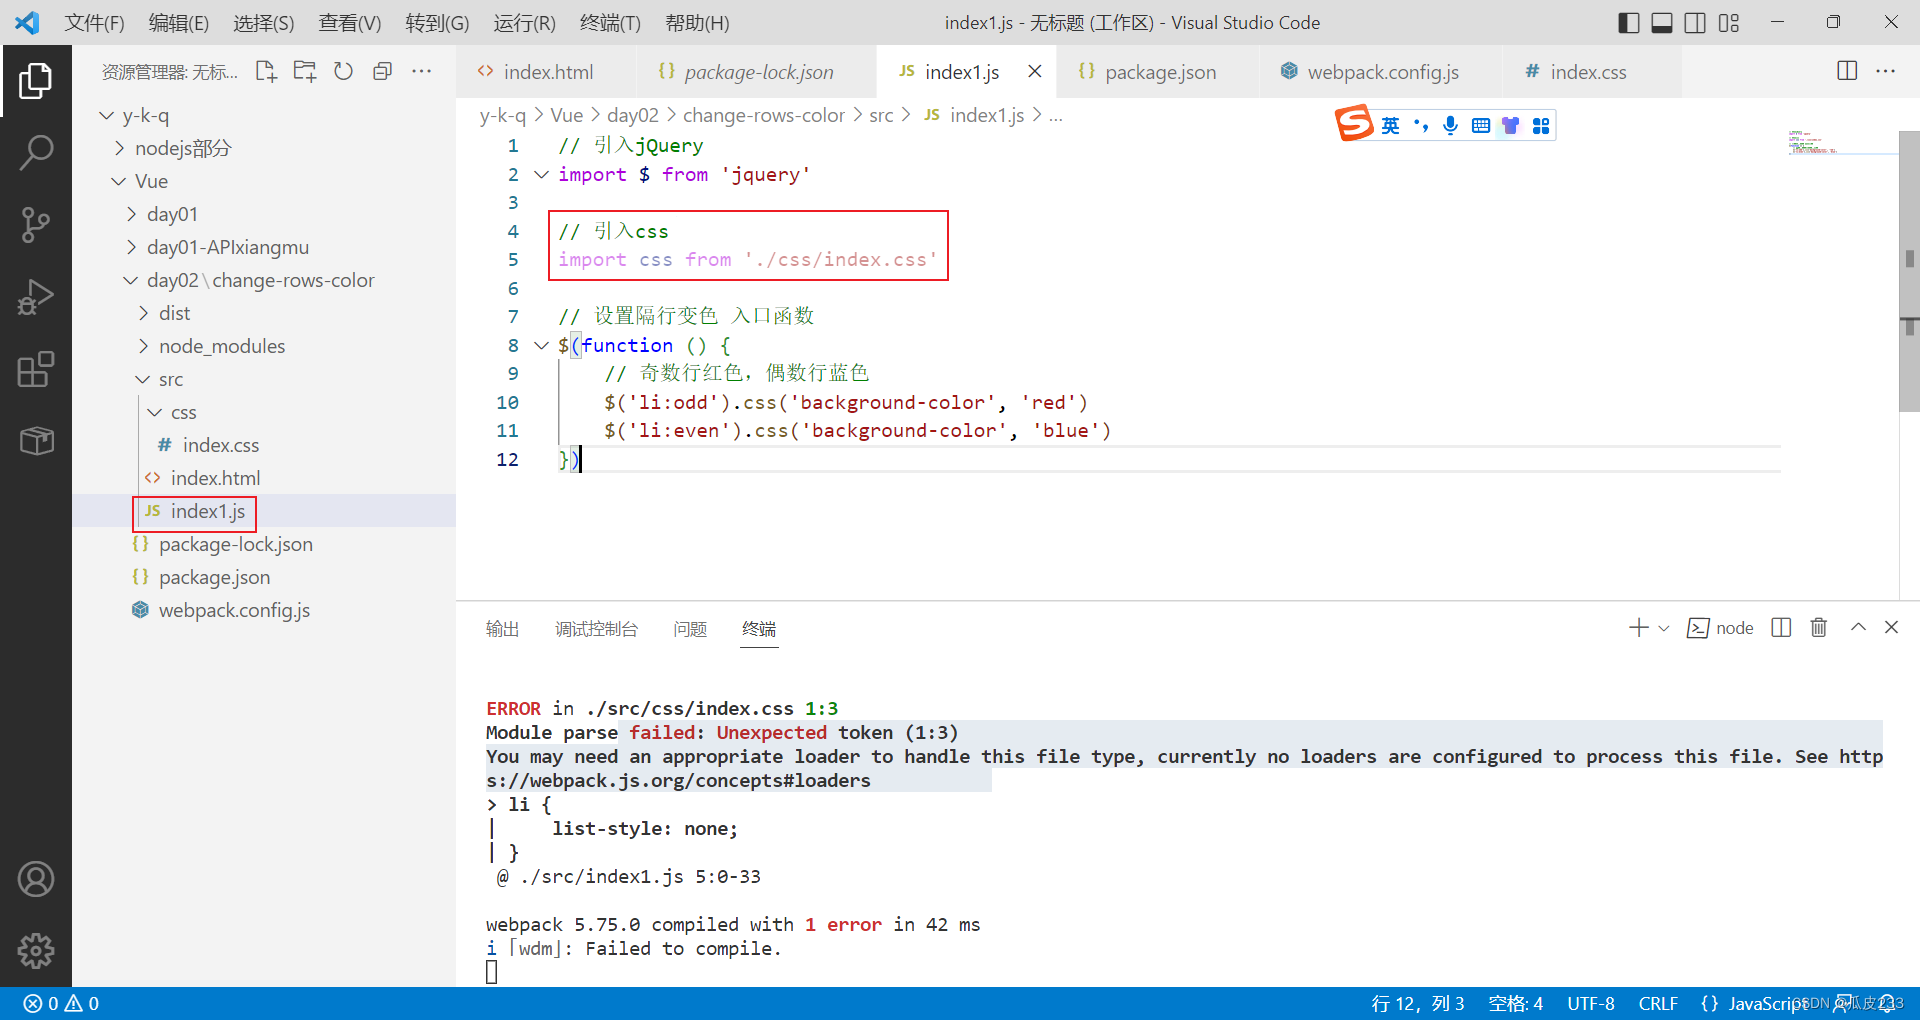Split the editor to the right
The width and height of the screenshot is (1920, 1020).
point(1847,71)
